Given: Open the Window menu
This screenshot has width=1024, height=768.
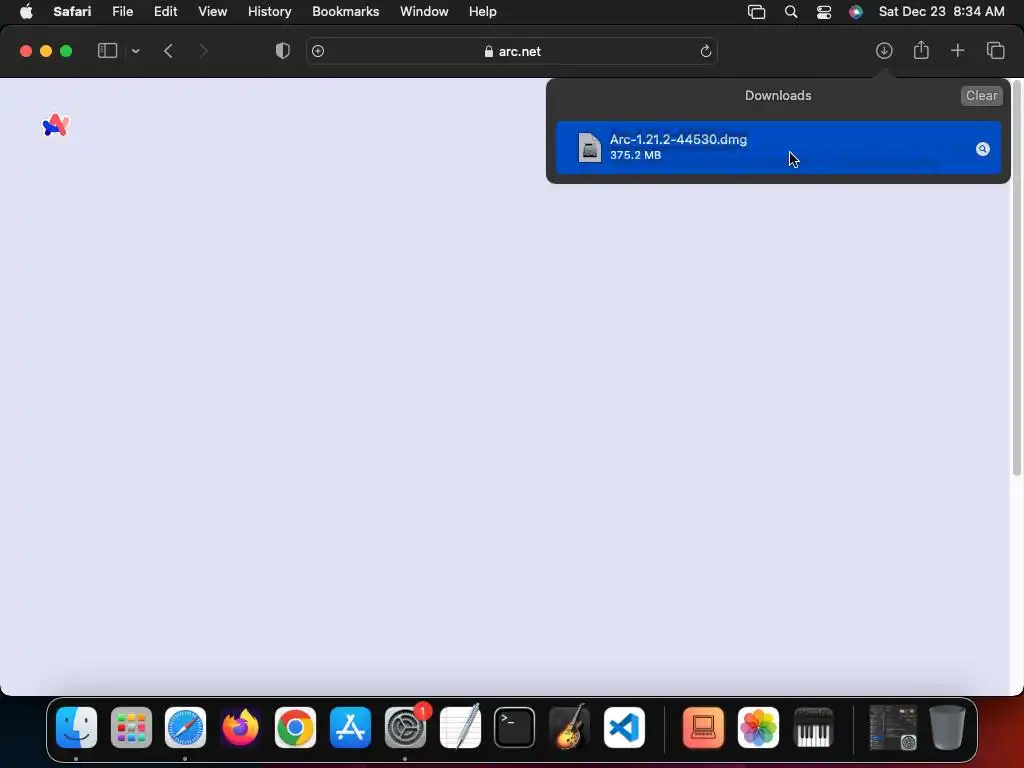Looking at the screenshot, I should [x=424, y=12].
